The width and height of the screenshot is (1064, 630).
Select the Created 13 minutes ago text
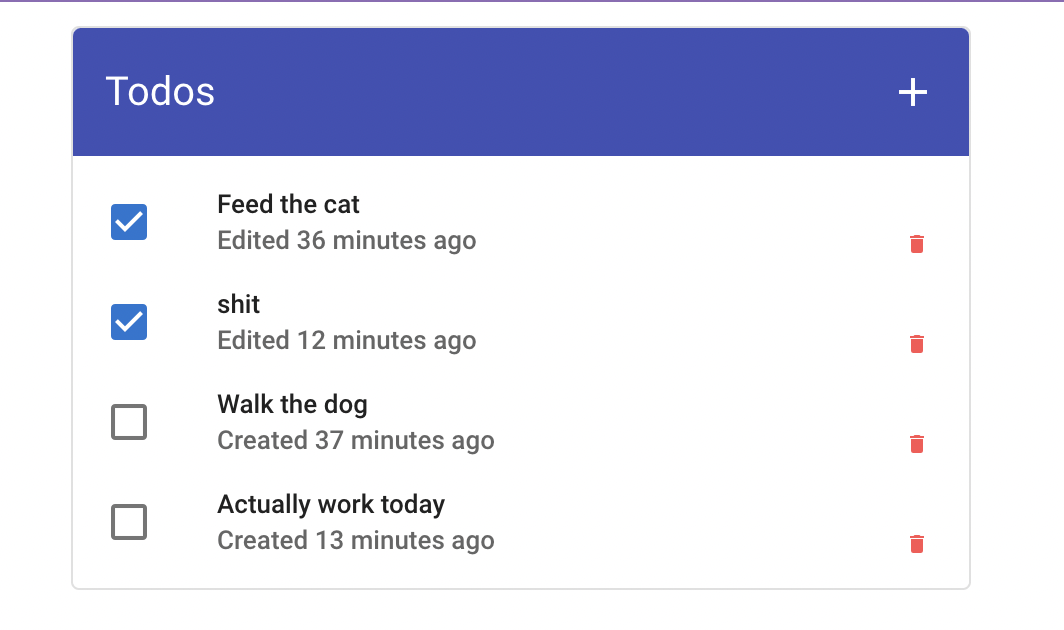pyautogui.click(x=356, y=540)
